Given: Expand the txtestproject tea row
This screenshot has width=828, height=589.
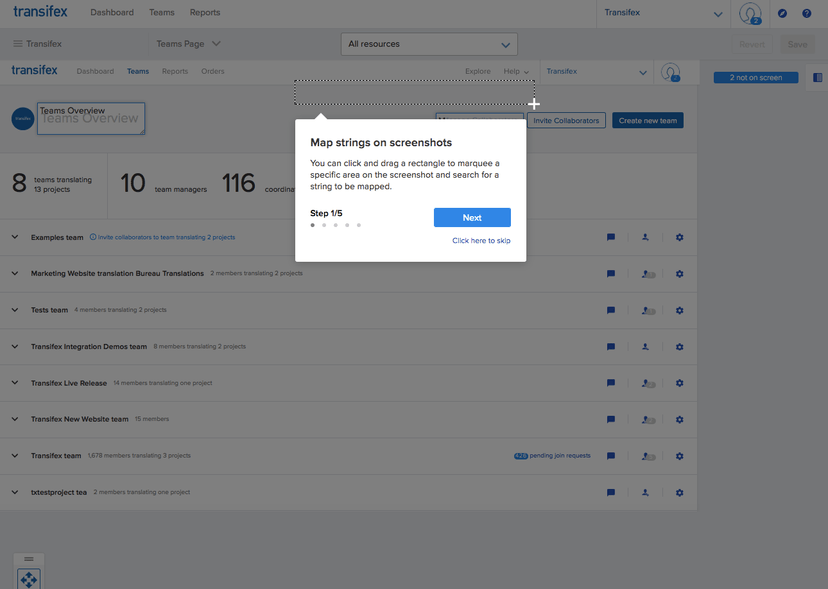Looking at the screenshot, I should click(15, 492).
